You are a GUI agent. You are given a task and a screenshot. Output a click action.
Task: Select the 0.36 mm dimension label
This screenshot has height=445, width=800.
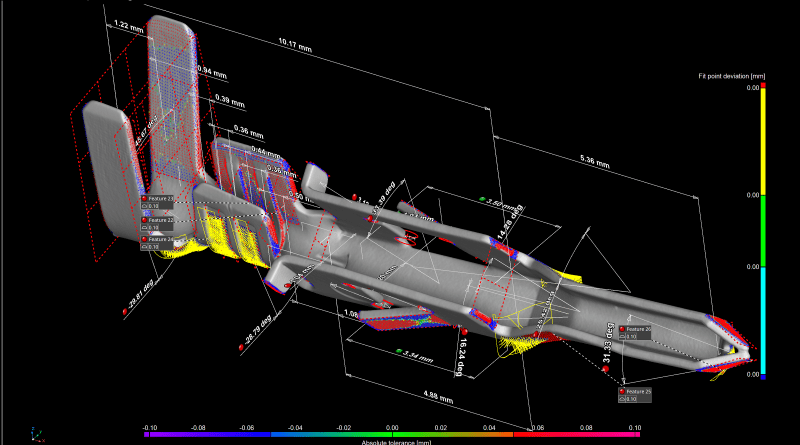pyautogui.click(x=249, y=132)
